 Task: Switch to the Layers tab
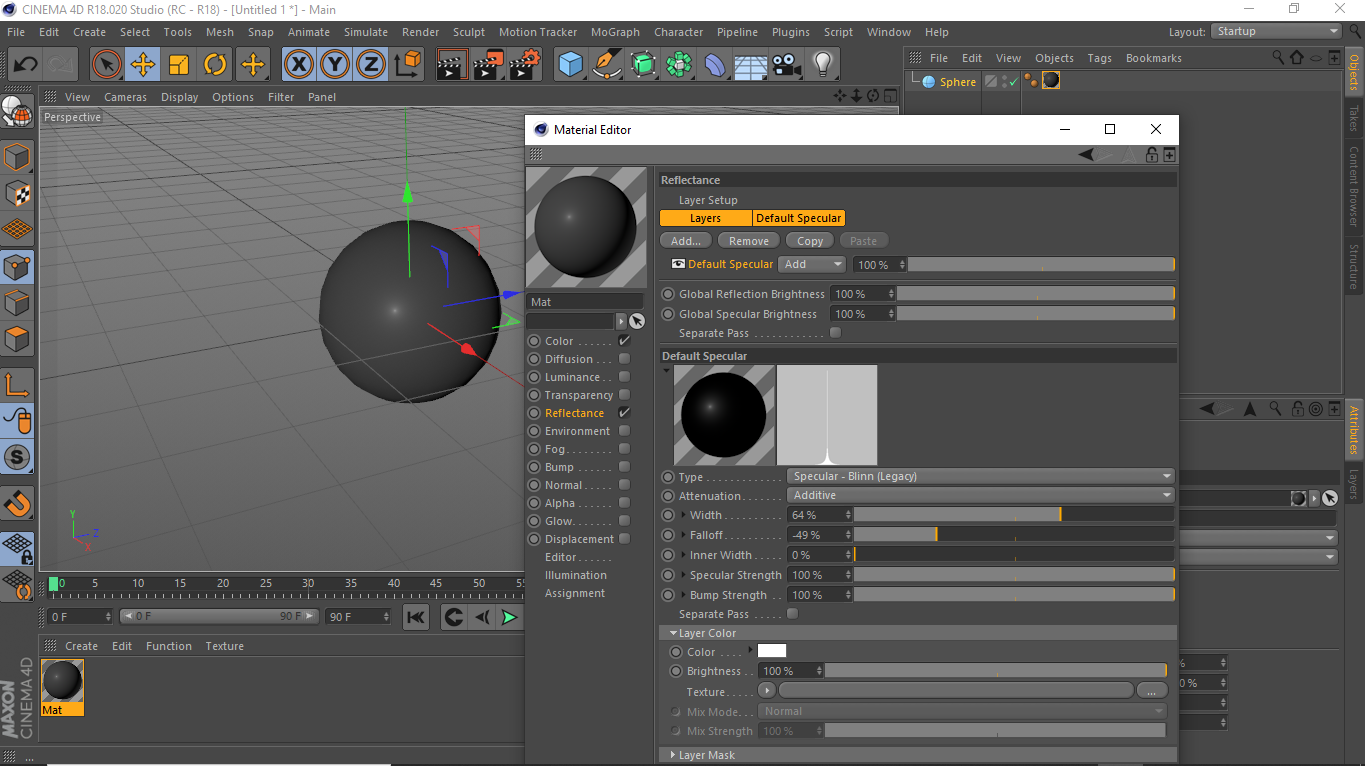pyautogui.click(x=705, y=218)
